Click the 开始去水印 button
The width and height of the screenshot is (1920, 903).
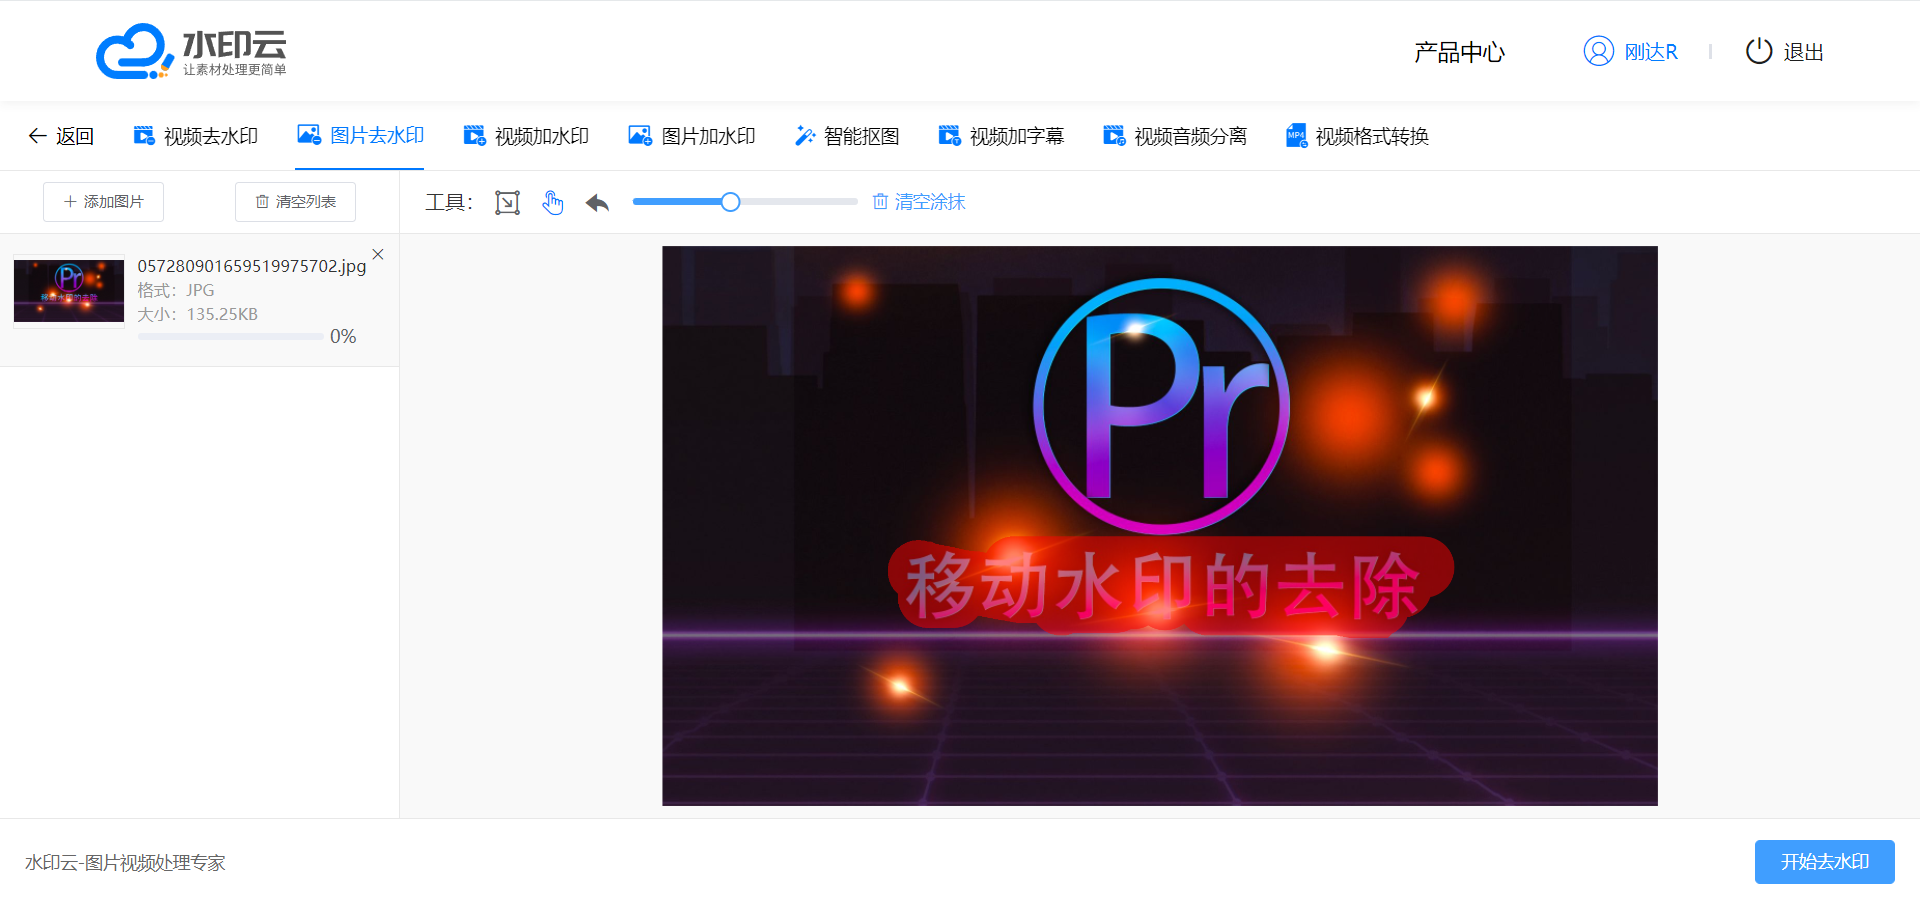click(1825, 862)
